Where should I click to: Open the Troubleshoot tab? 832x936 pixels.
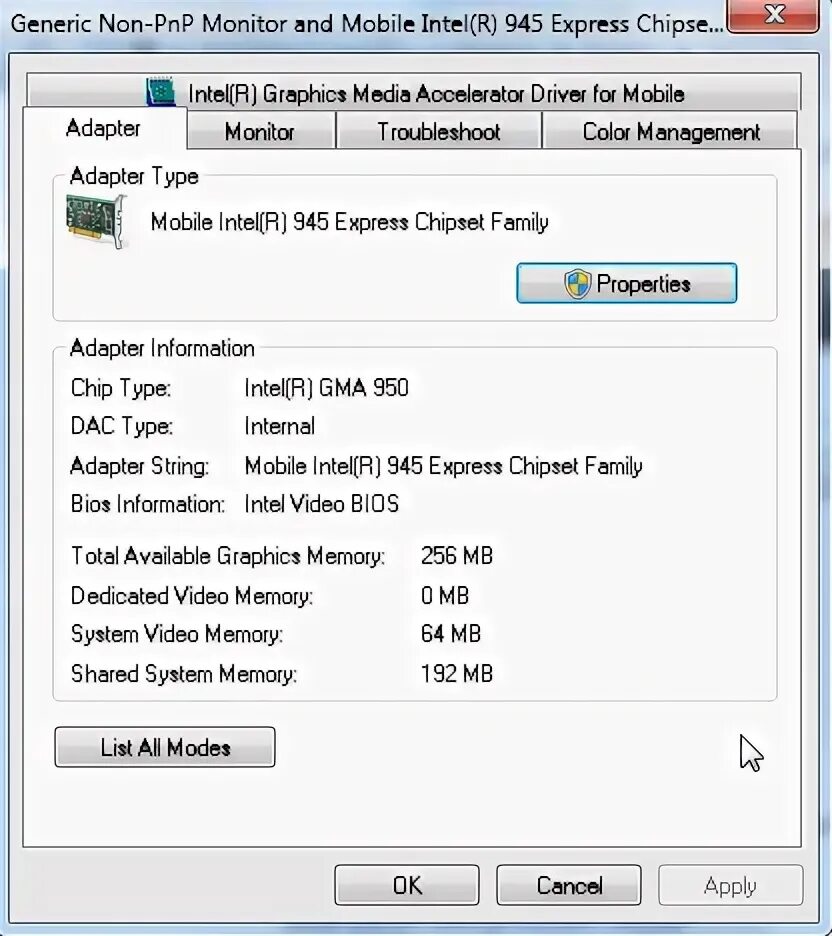click(x=439, y=131)
